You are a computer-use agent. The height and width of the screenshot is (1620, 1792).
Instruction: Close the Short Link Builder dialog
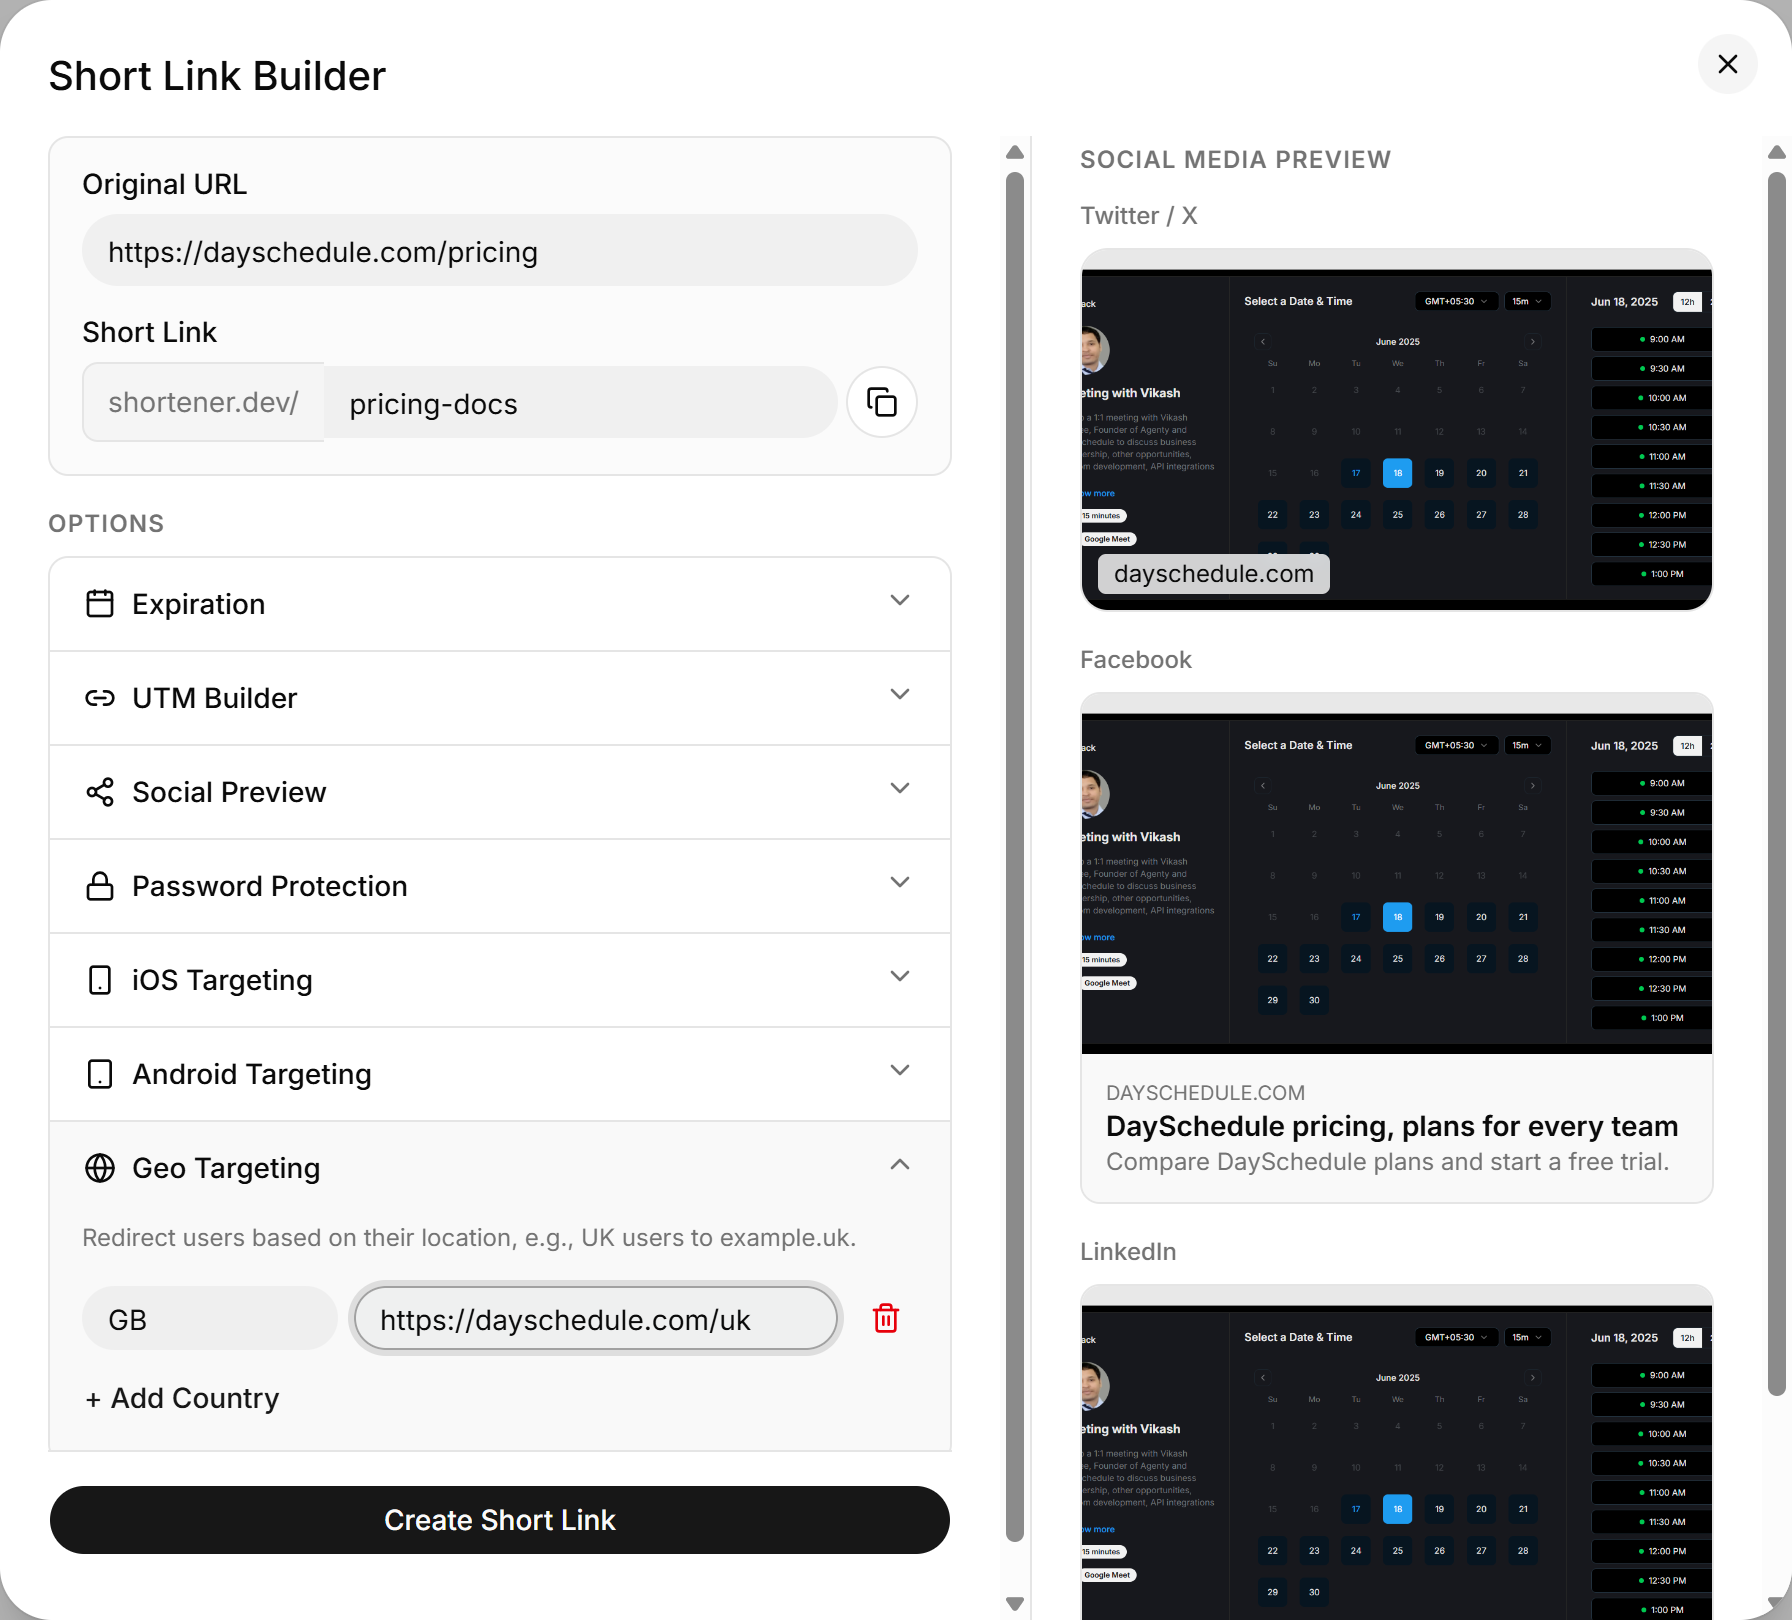click(x=1727, y=64)
